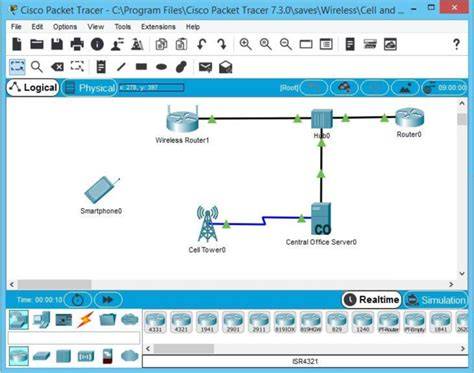Click the Print icon in toolbar

coord(77,44)
